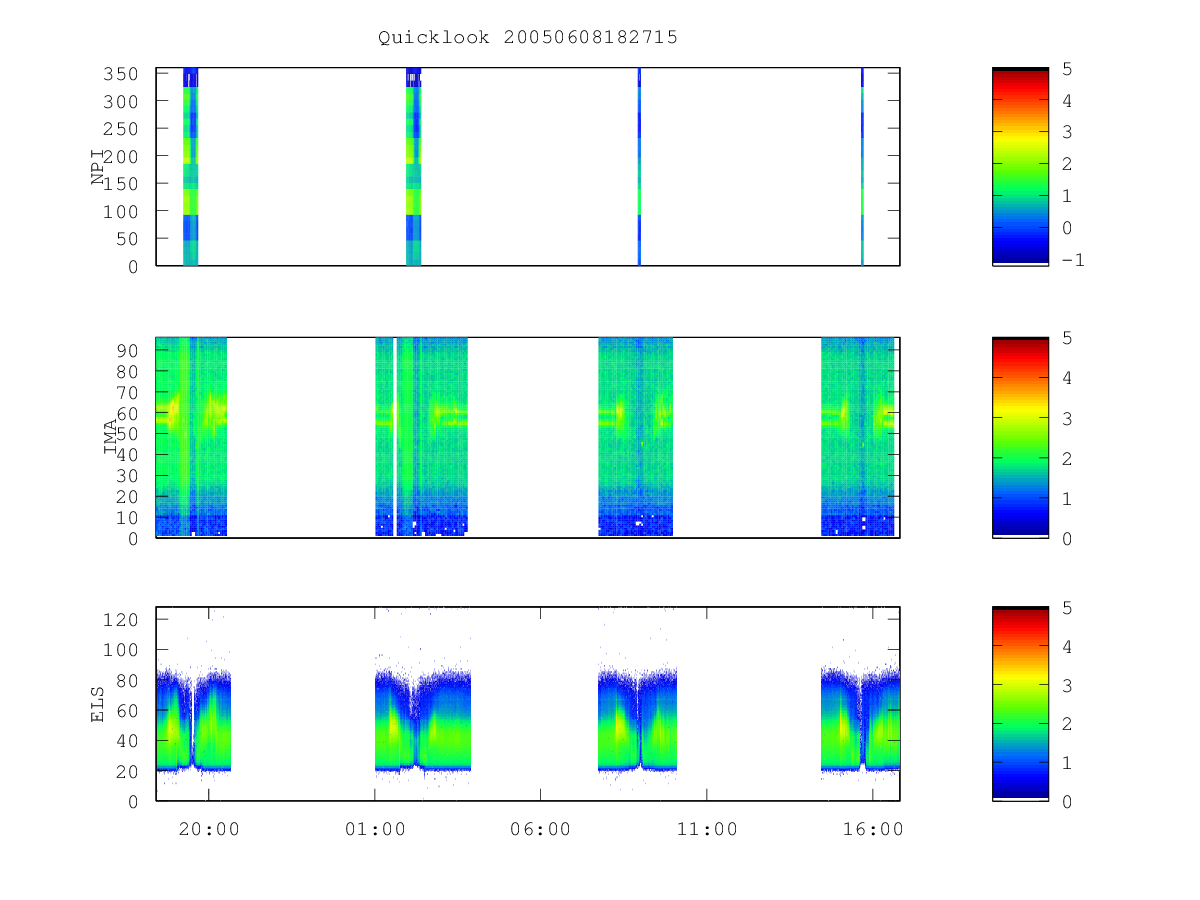Click the 90 tick on IMA axis
The image size is (1200, 900).
(127, 350)
